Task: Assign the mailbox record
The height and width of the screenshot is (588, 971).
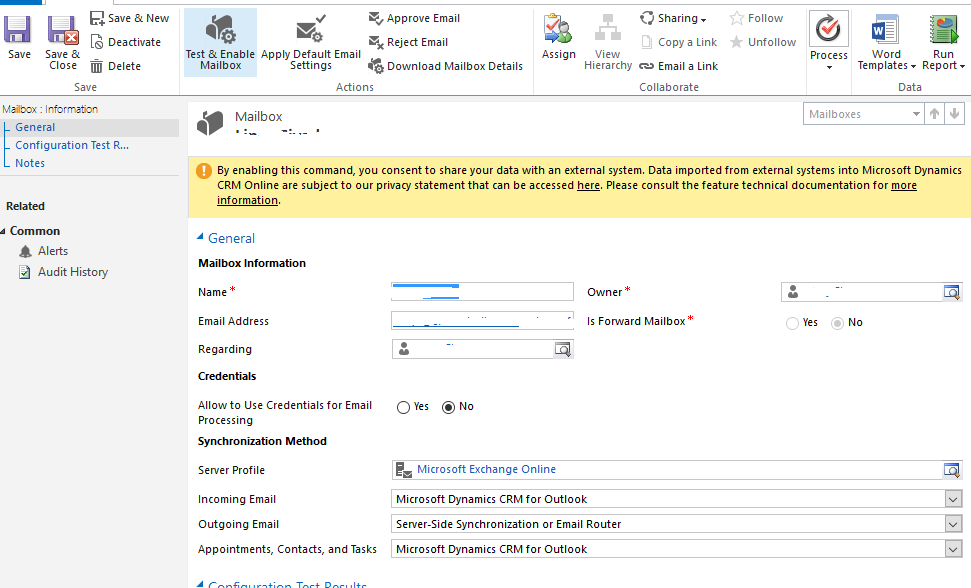Action: pos(559,37)
